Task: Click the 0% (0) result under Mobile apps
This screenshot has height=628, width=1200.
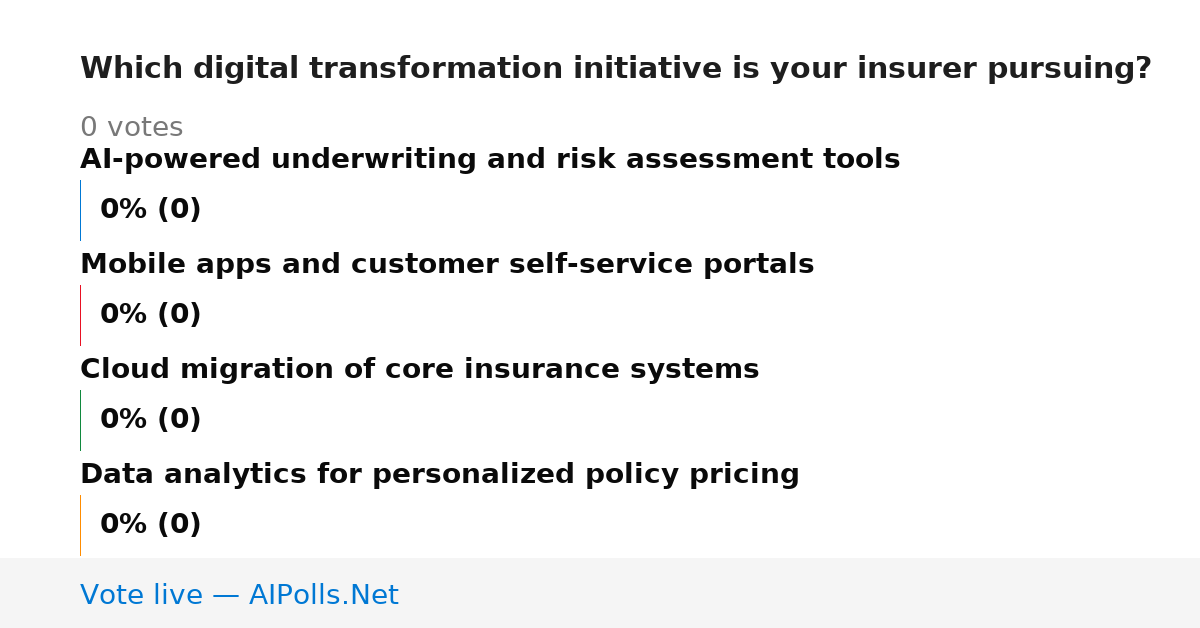Action: pos(151,315)
